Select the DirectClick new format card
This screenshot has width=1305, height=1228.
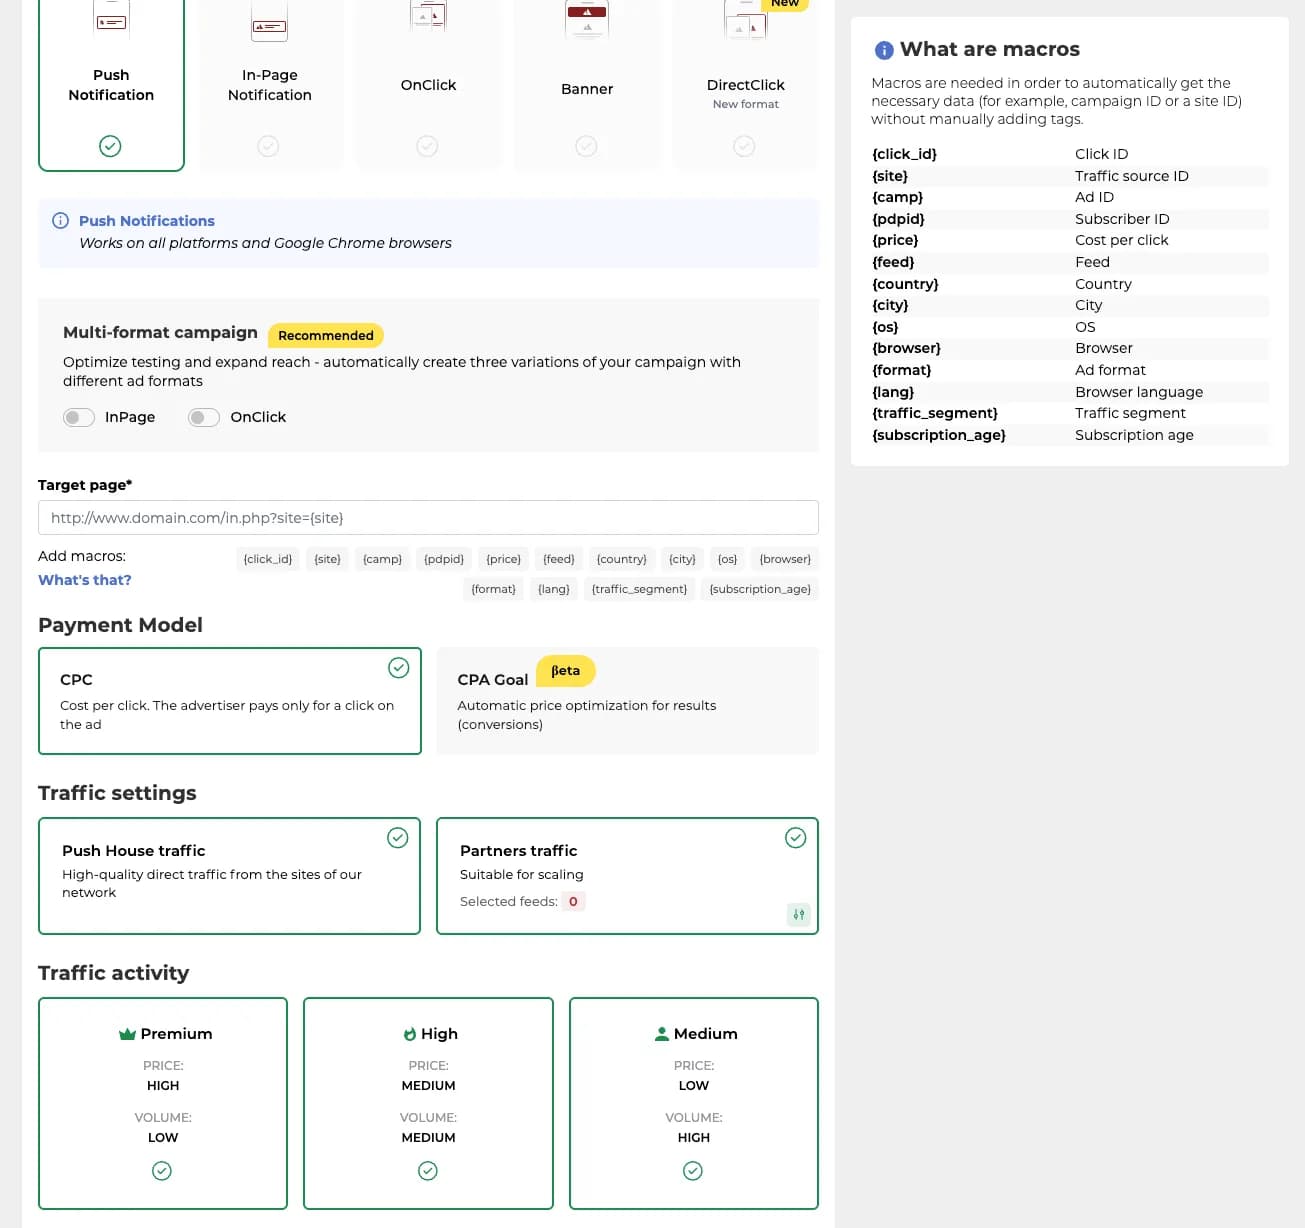point(746,84)
